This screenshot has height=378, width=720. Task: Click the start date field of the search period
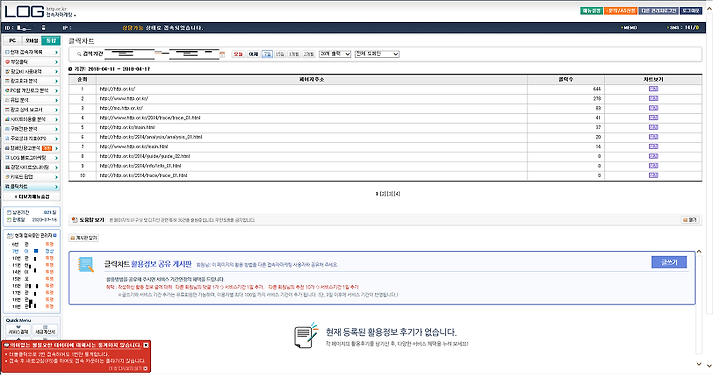[x=129, y=54]
